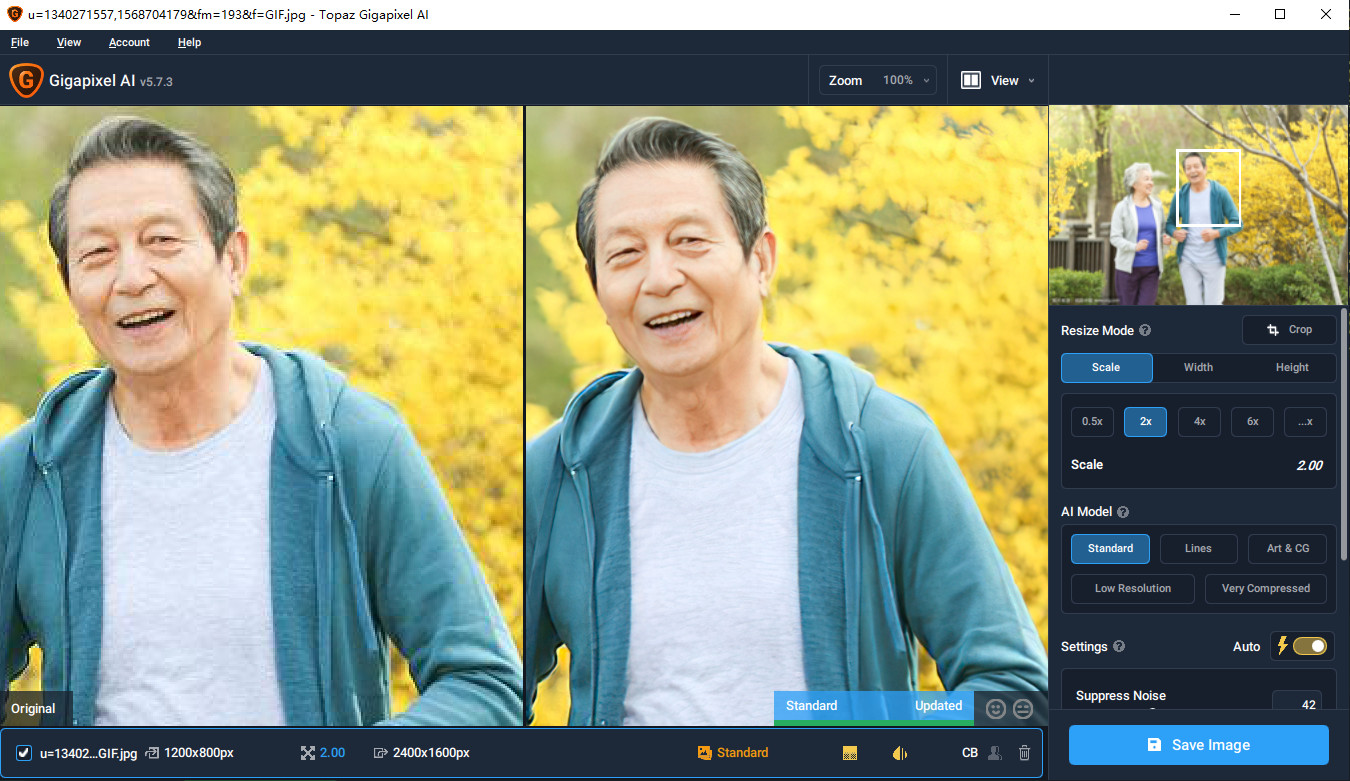Click the right panel vertical scrollbar

pyautogui.click(x=1344, y=435)
